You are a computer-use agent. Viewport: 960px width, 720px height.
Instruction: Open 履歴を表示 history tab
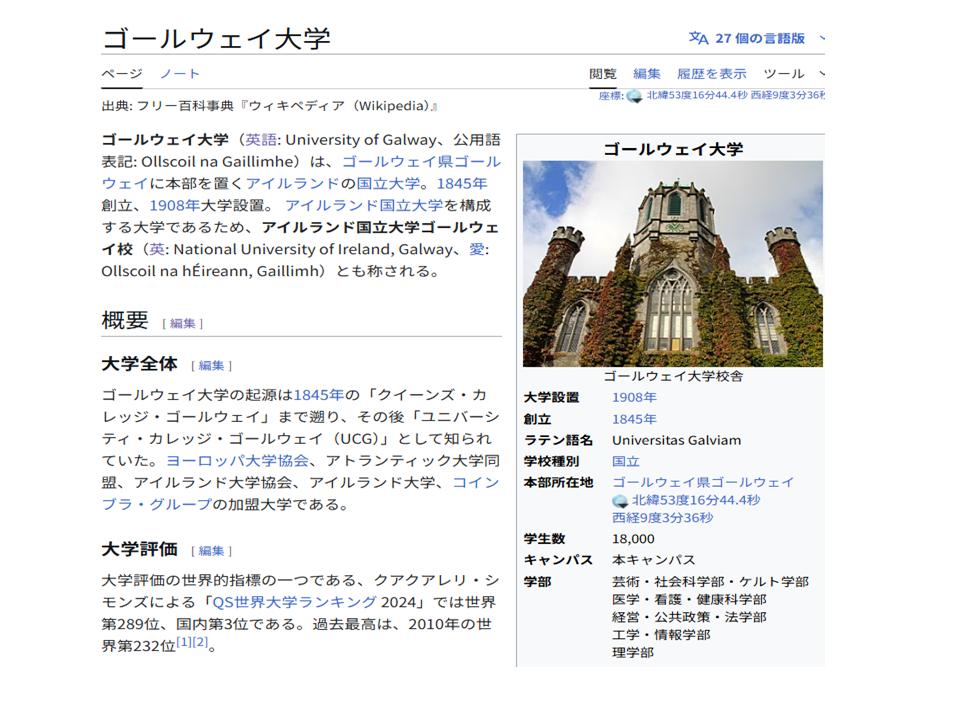click(711, 74)
